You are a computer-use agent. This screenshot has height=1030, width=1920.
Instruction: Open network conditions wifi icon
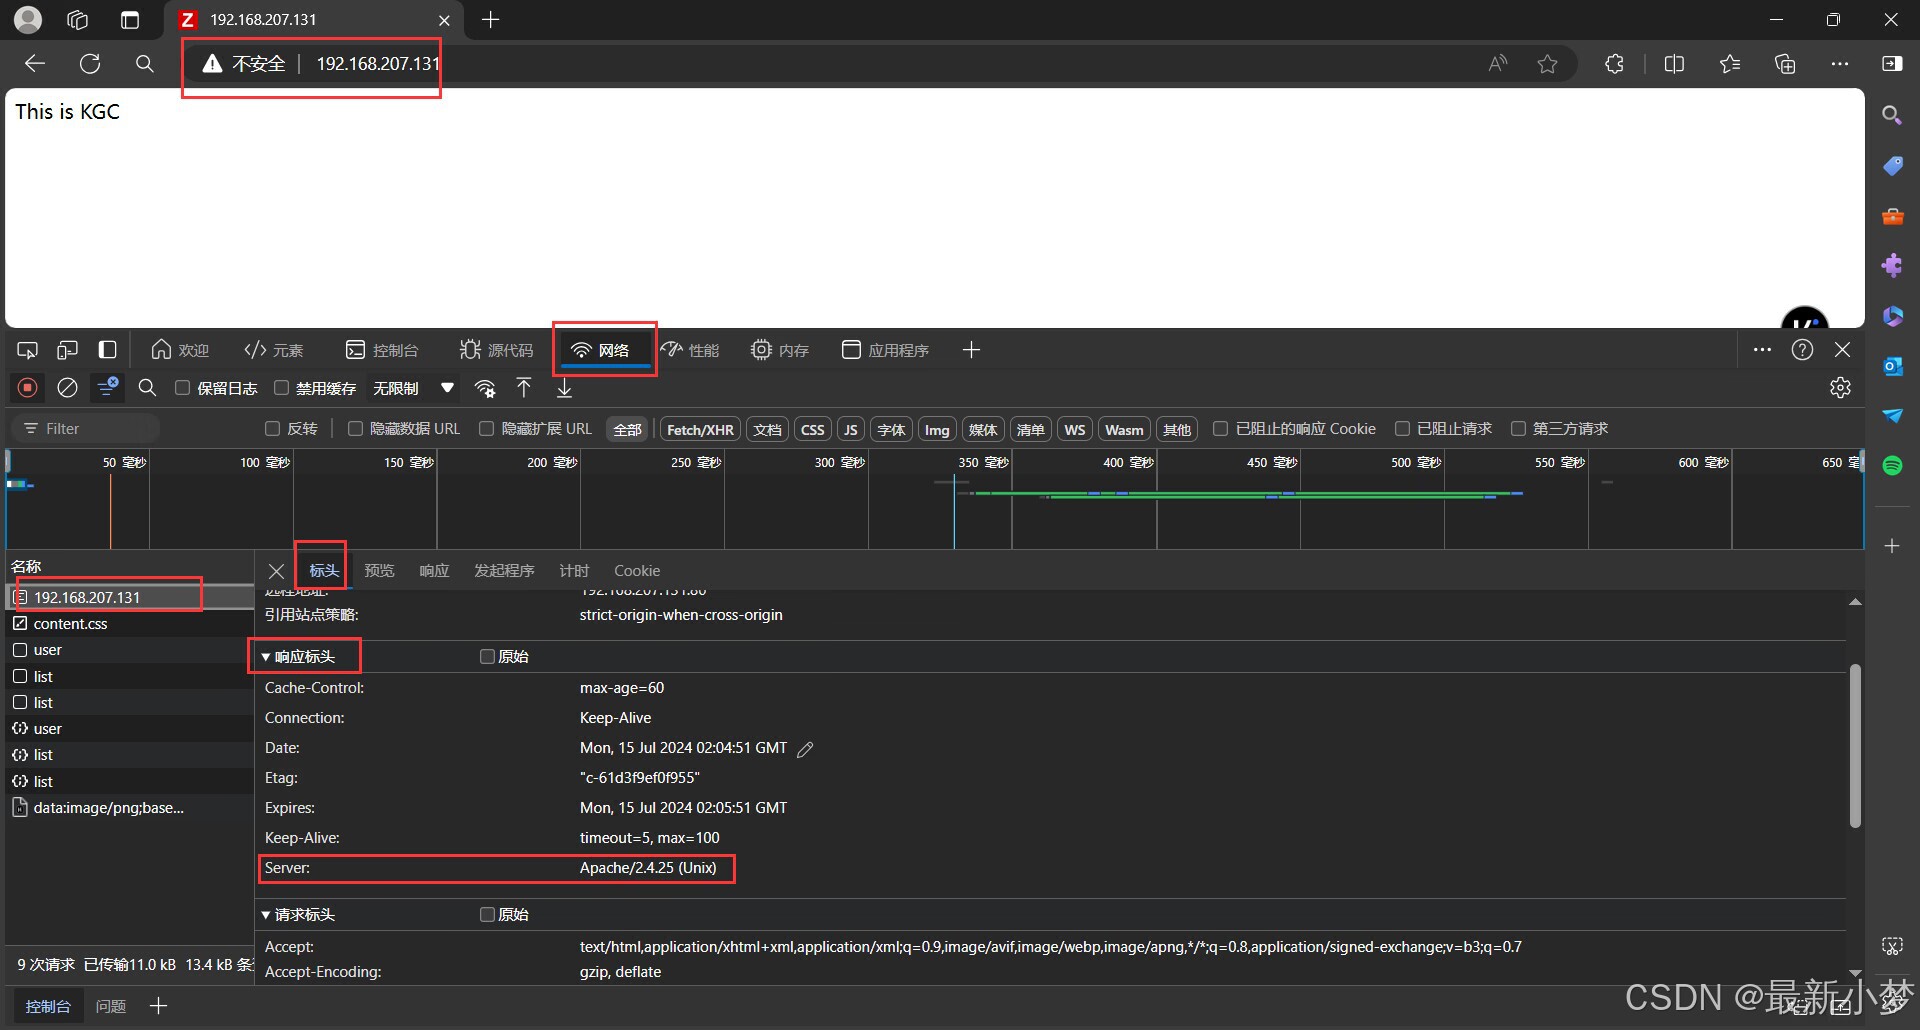[x=485, y=388]
